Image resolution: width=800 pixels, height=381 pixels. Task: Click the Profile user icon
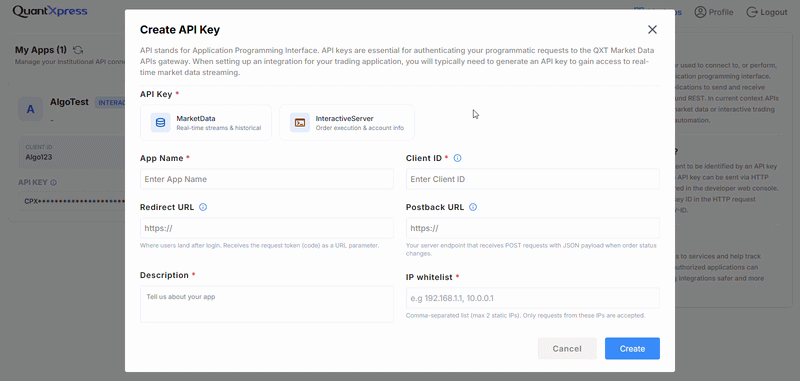pyautogui.click(x=701, y=12)
